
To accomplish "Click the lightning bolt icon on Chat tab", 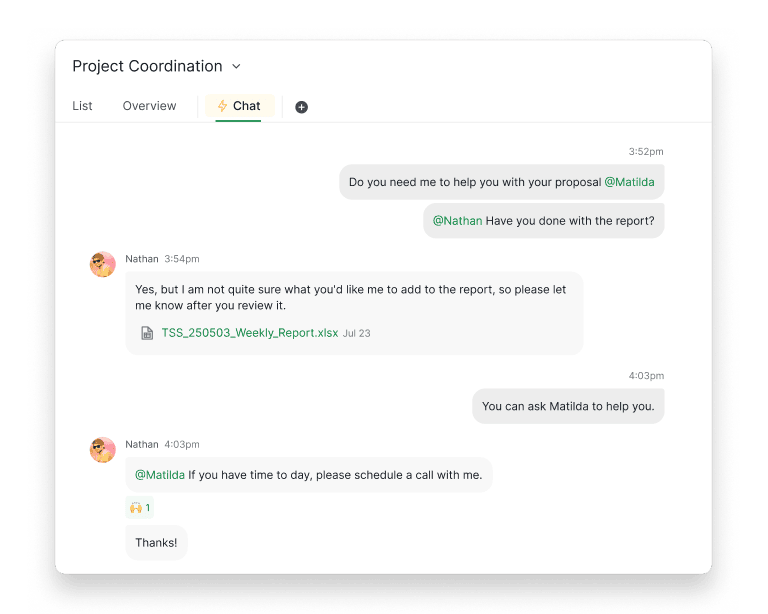I will tap(222, 106).
